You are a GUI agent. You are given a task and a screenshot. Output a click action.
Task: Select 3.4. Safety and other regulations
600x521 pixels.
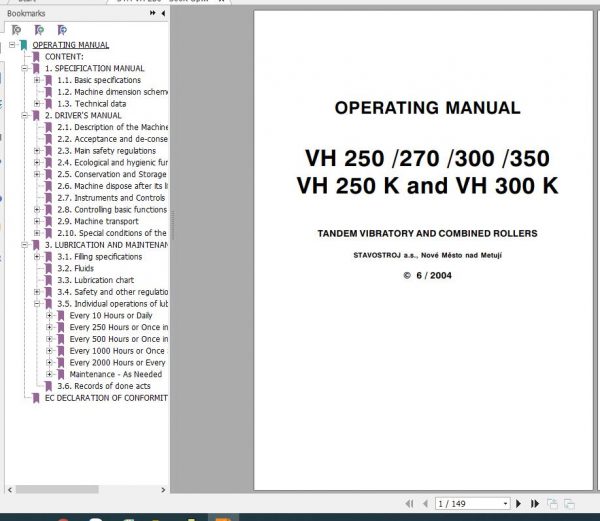(x=112, y=292)
